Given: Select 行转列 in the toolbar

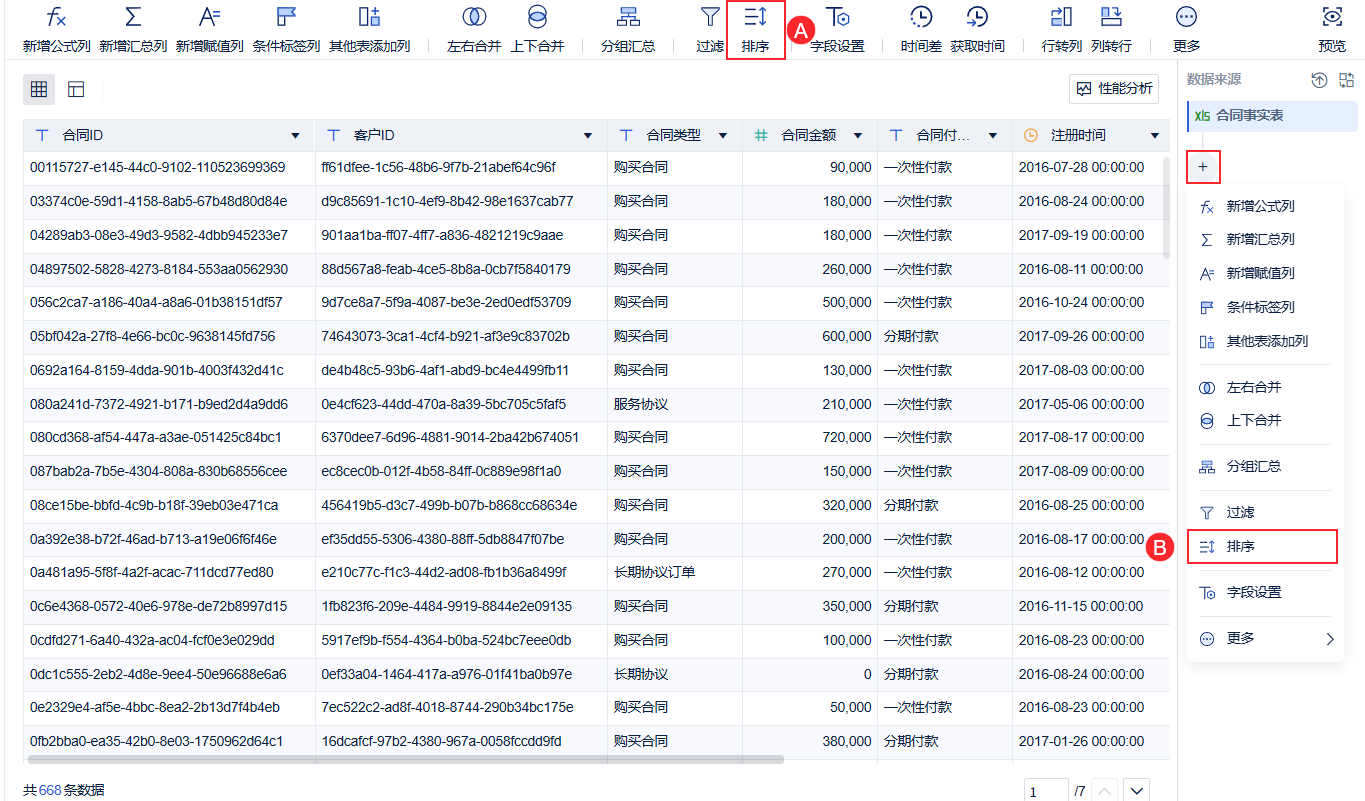Looking at the screenshot, I should [x=1061, y=29].
